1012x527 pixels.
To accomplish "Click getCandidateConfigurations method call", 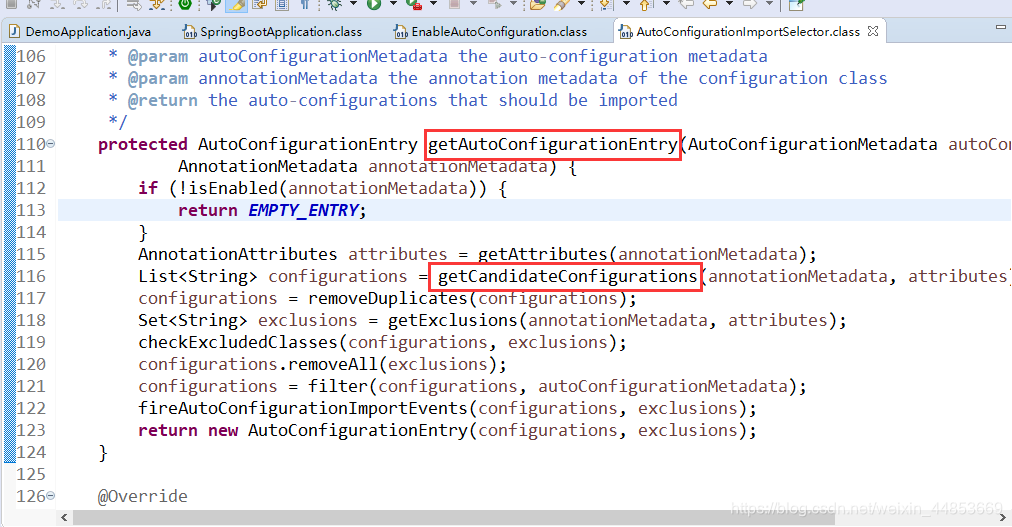I will 567,276.
